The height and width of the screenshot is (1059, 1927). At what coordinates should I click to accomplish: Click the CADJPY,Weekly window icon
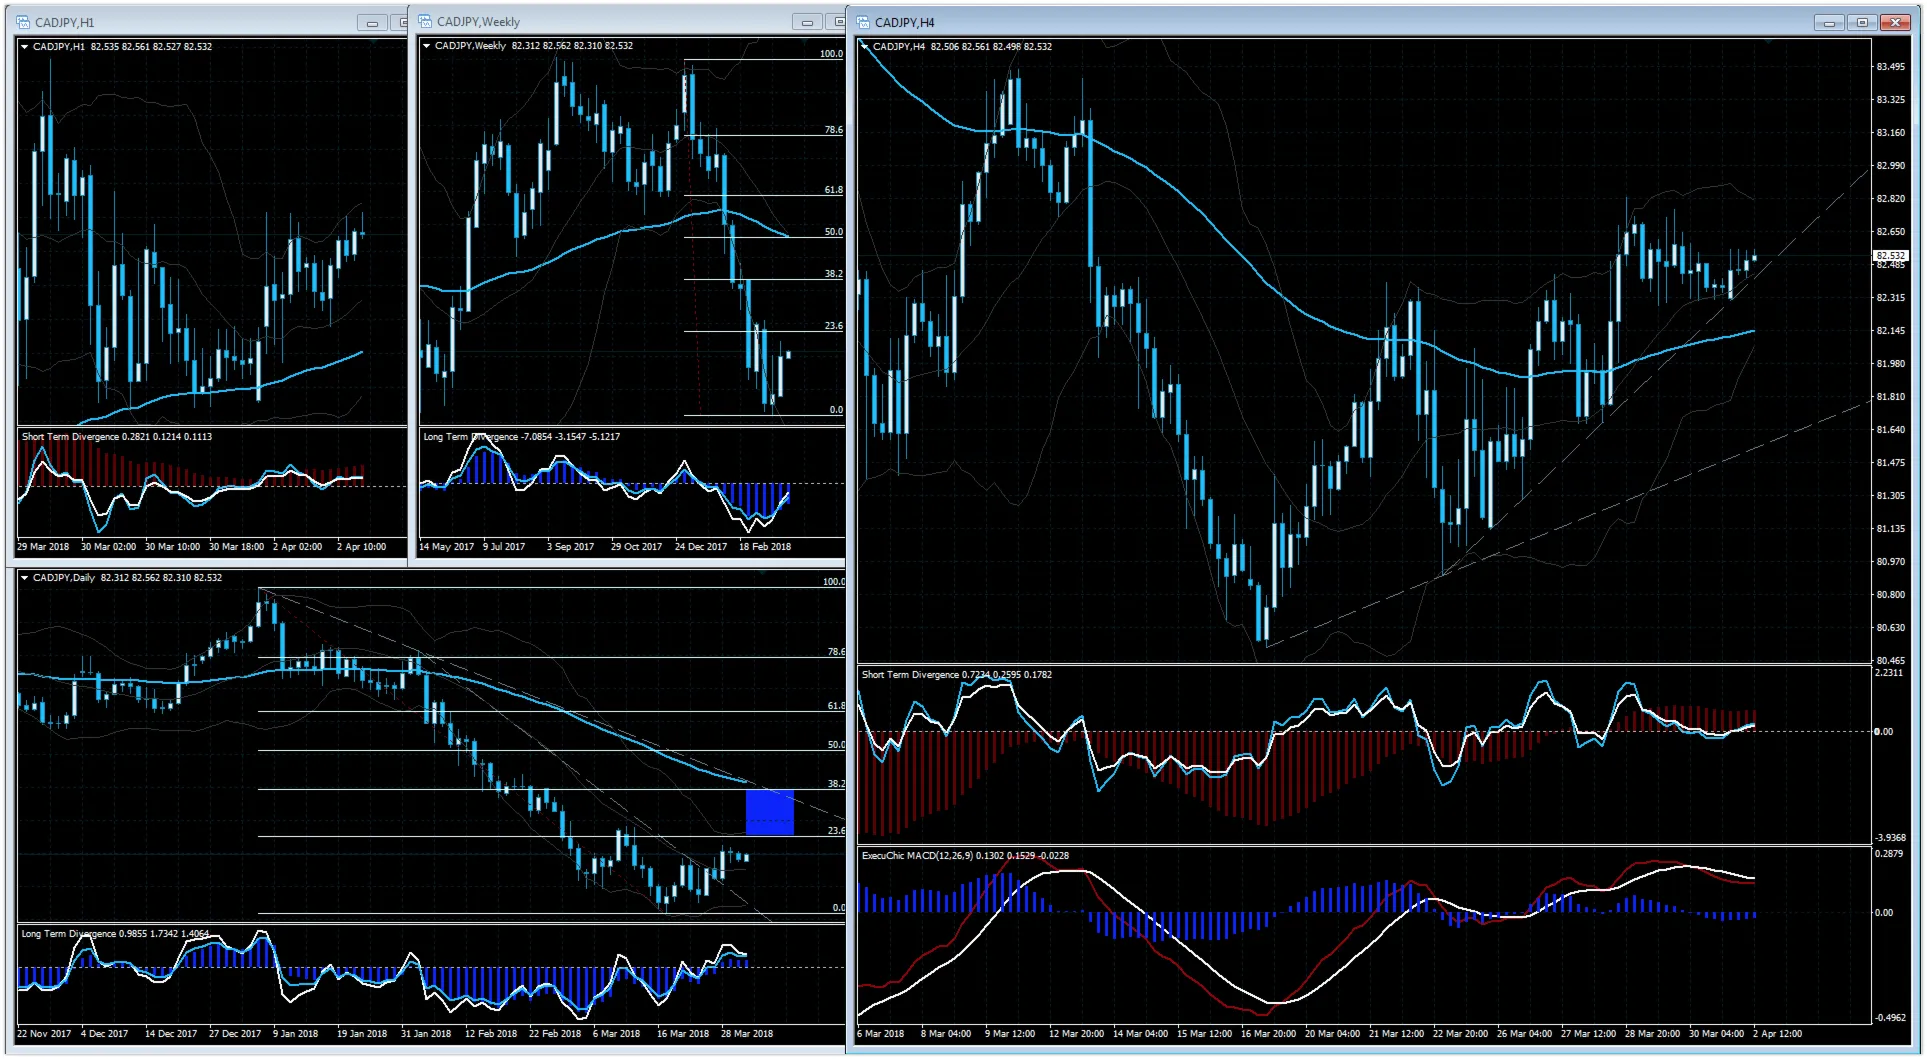click(425, 22)
